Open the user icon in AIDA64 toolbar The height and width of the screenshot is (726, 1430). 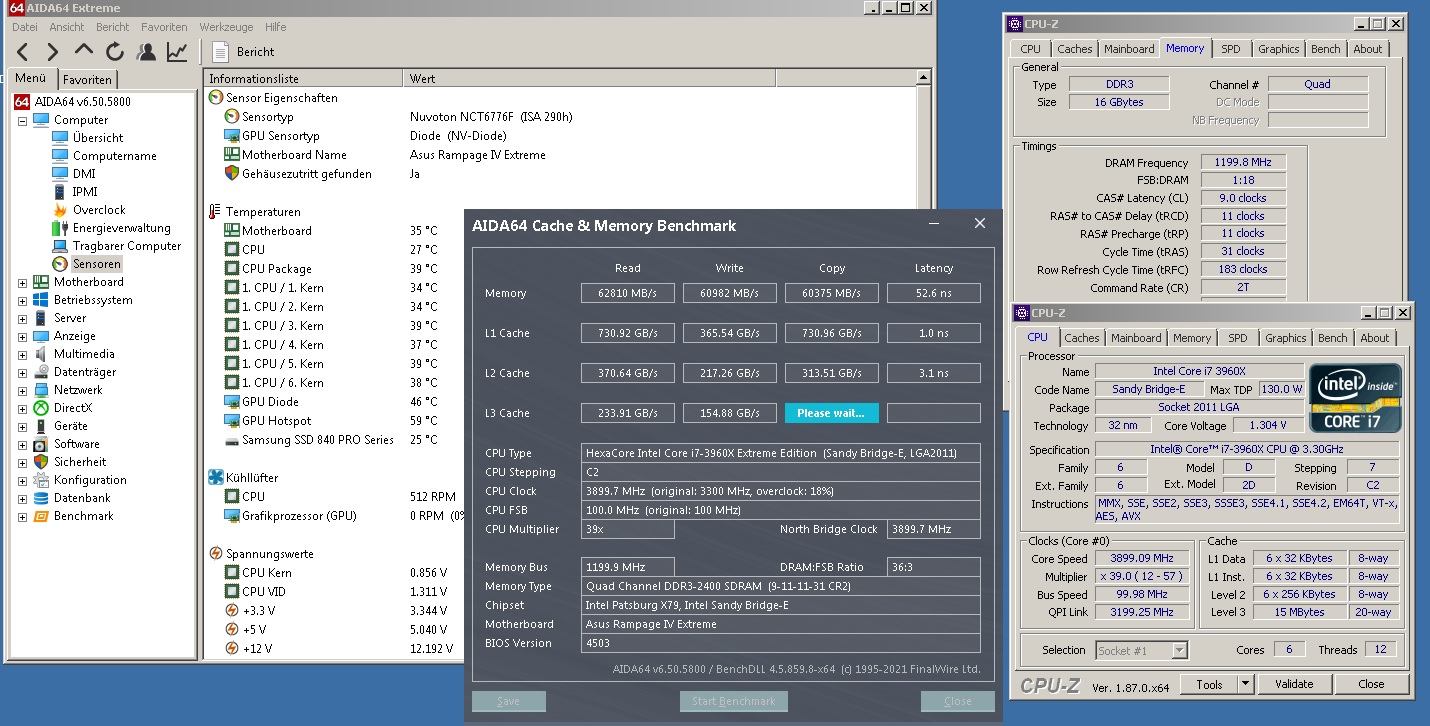click(146, 52)
